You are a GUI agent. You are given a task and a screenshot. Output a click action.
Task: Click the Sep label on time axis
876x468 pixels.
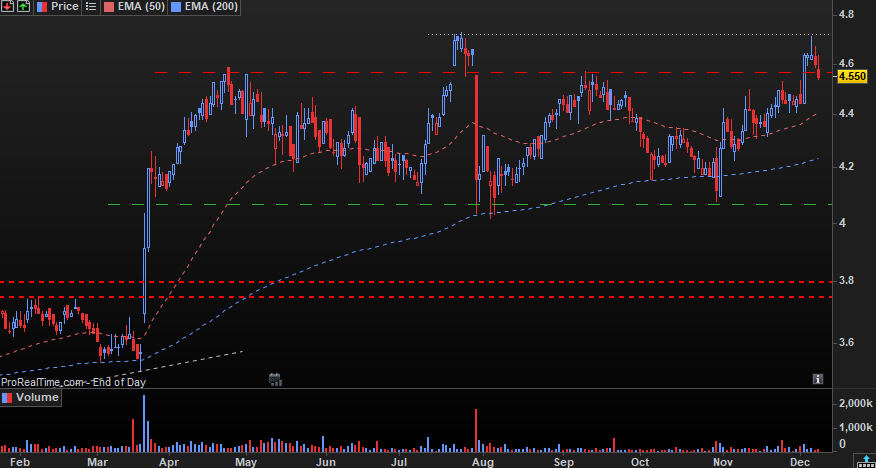tap(564, 462)
